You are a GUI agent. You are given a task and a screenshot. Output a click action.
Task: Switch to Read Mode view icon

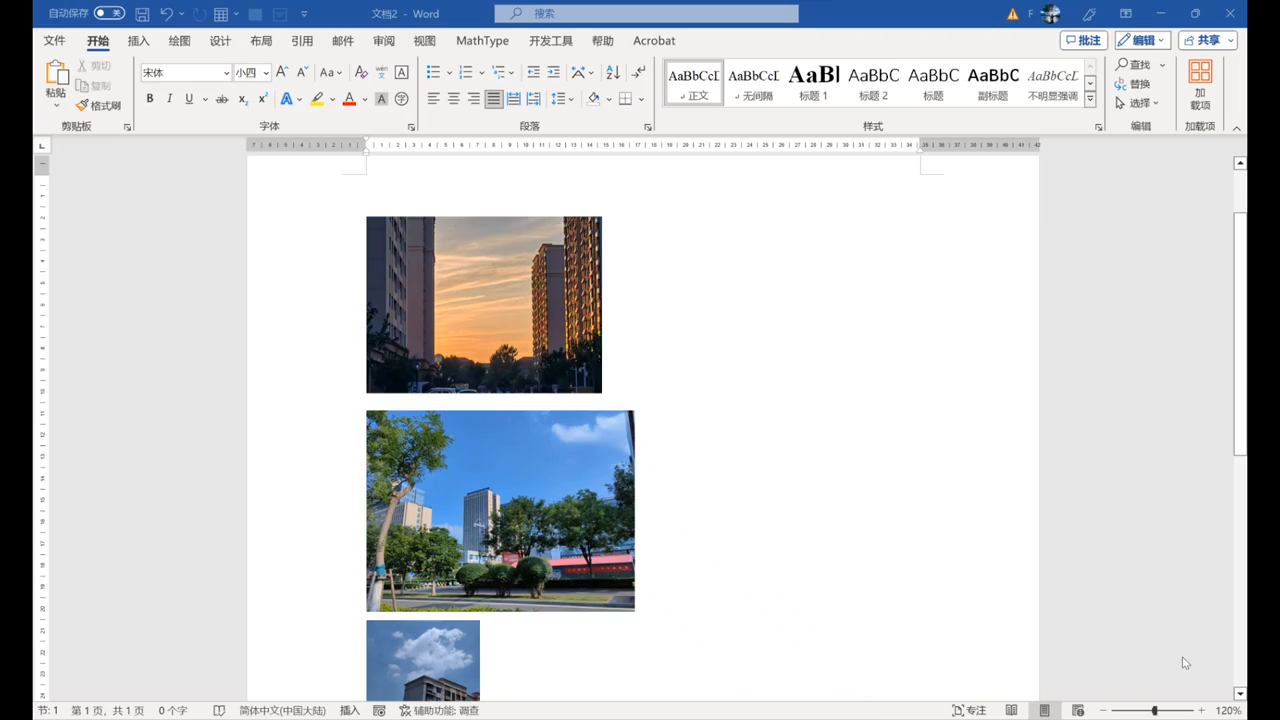pyautogui.click(x=1012, y=710)
